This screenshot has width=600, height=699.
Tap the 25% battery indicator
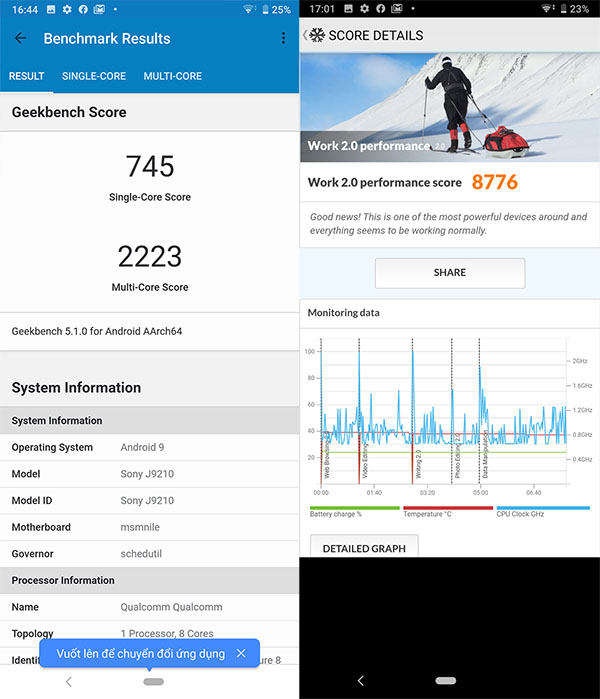276,9
